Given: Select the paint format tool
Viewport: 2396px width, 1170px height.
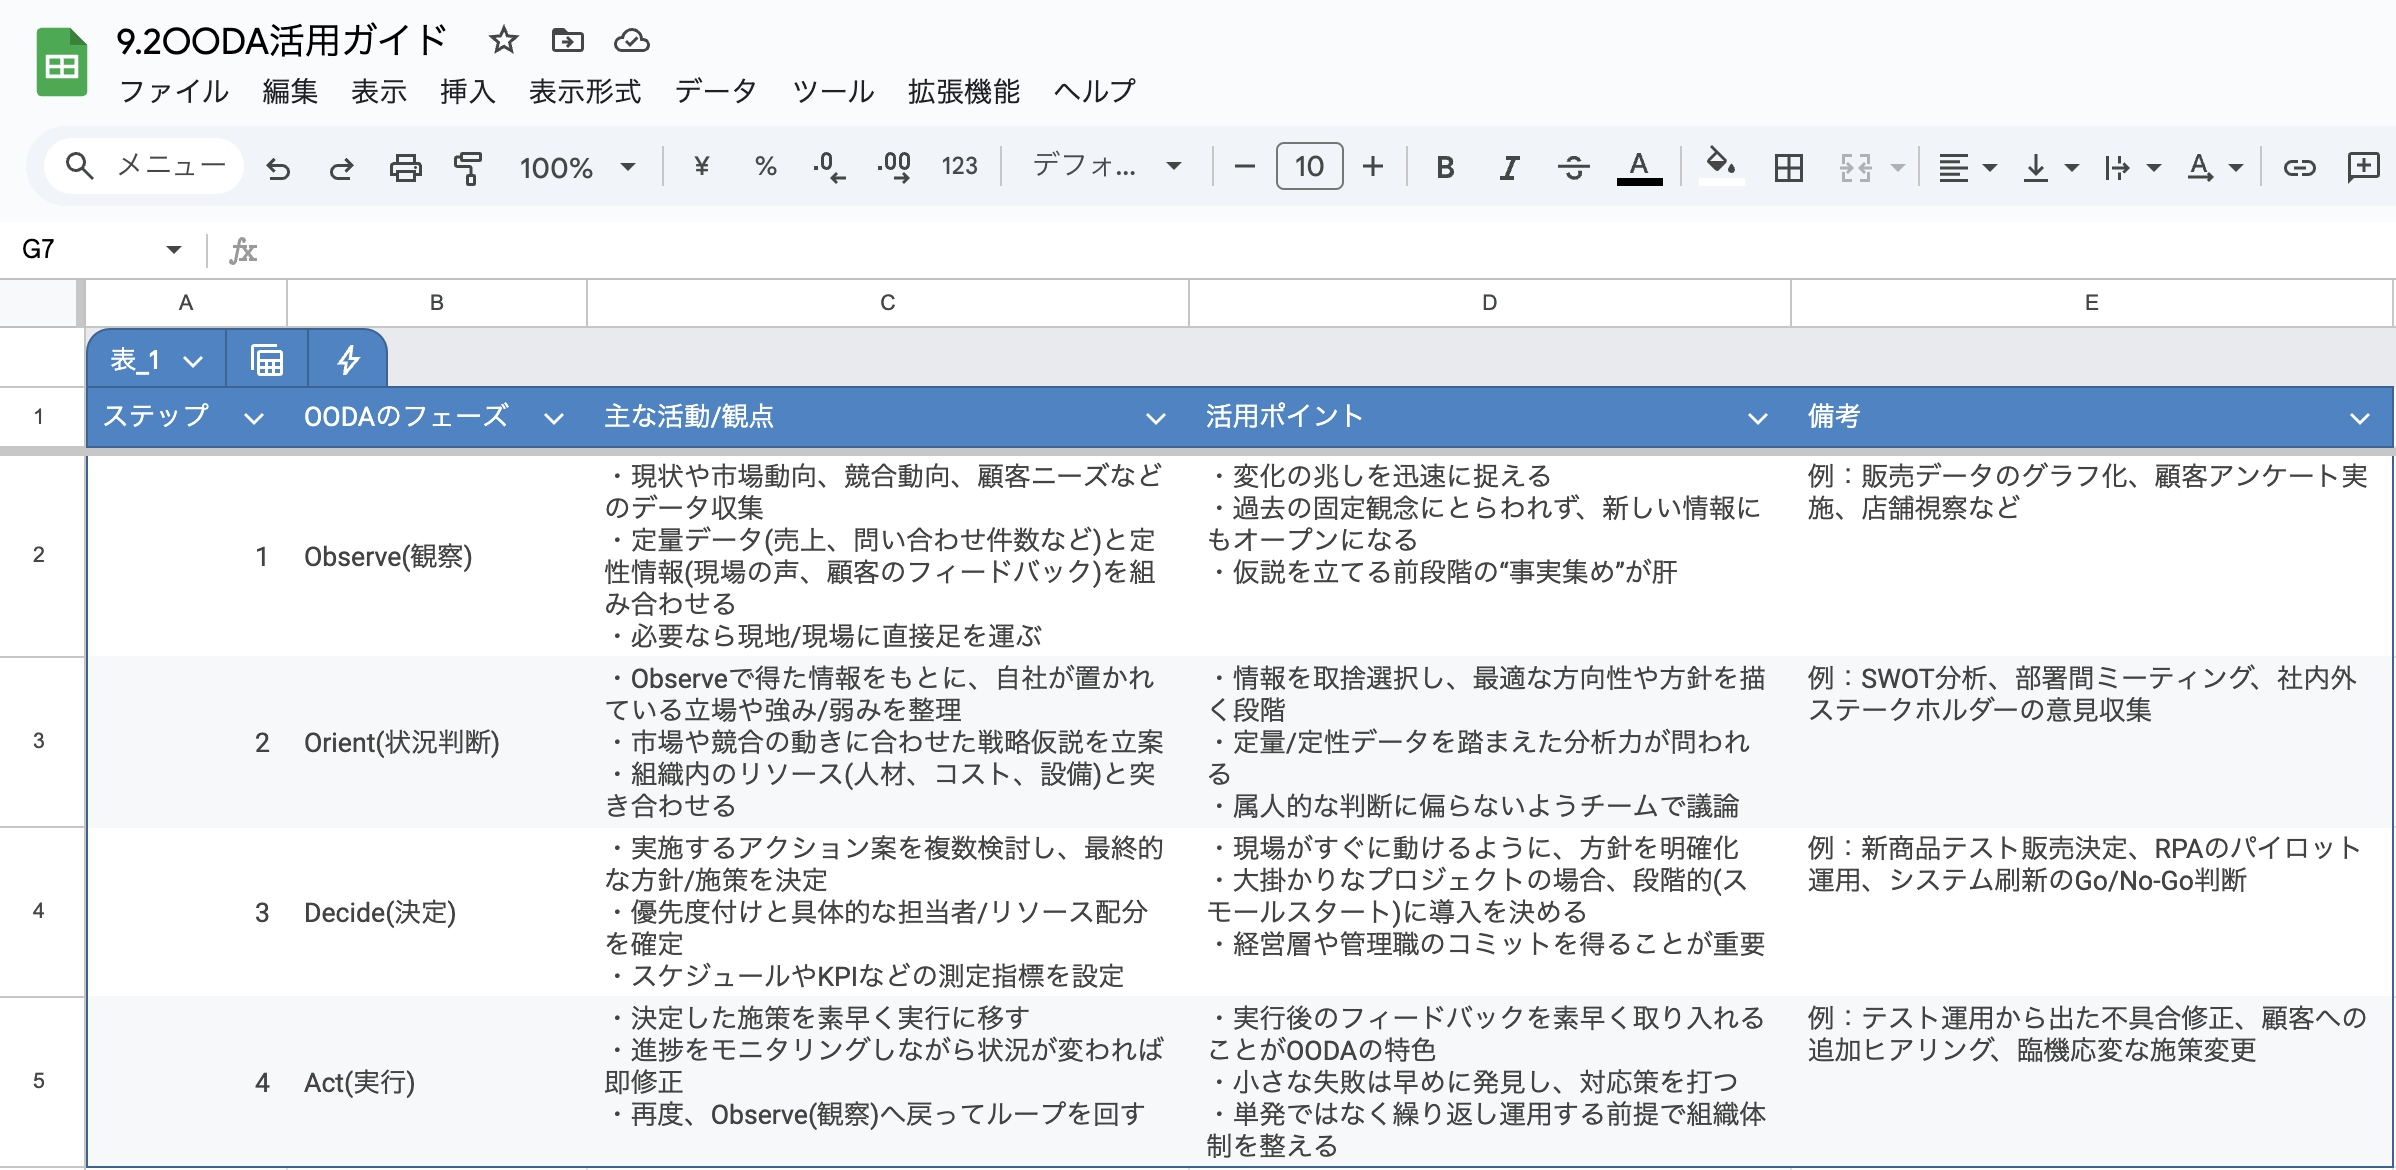Looking at the screenshot, I should point(468,167).
